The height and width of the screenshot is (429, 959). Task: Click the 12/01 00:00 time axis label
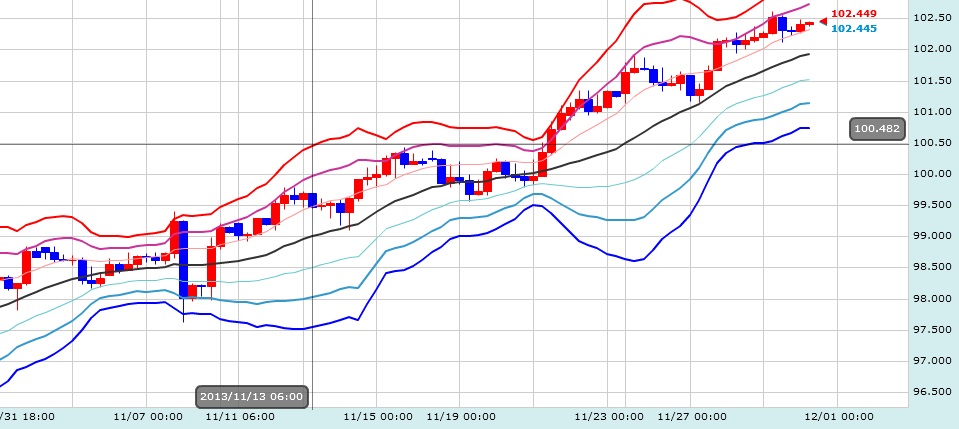coord(839,417)
